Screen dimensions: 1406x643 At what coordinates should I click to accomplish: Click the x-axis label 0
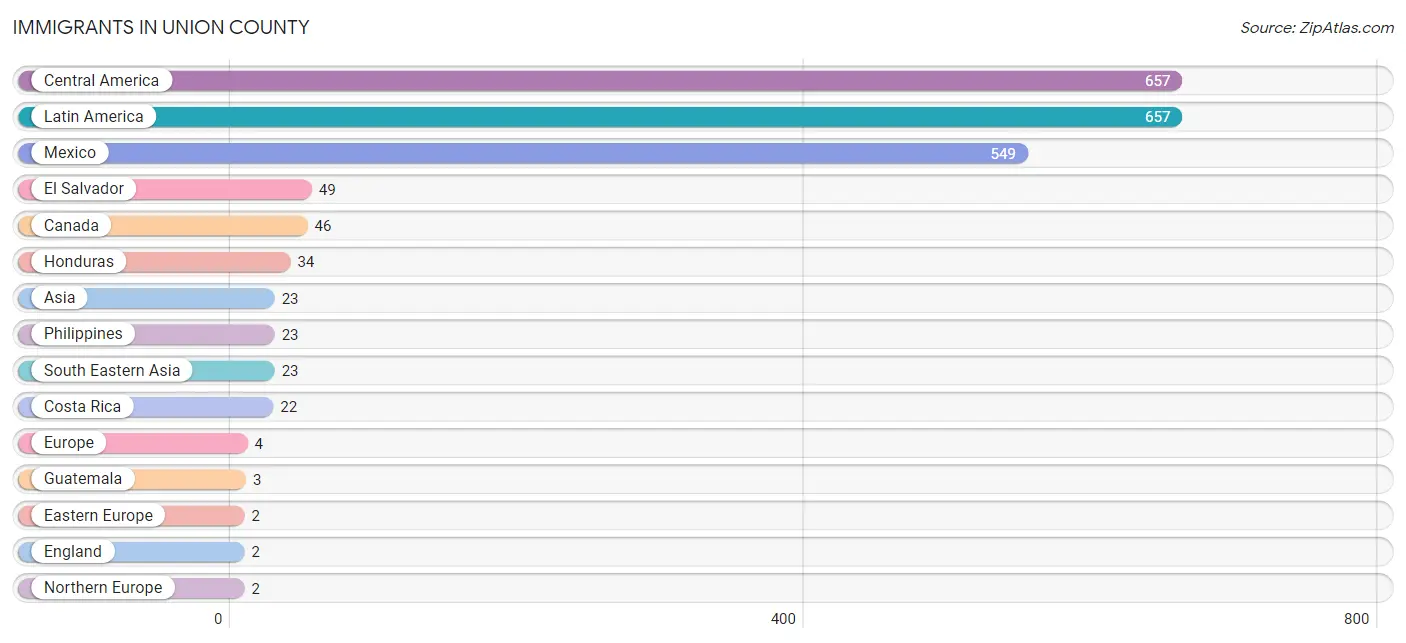click(218, 619)
